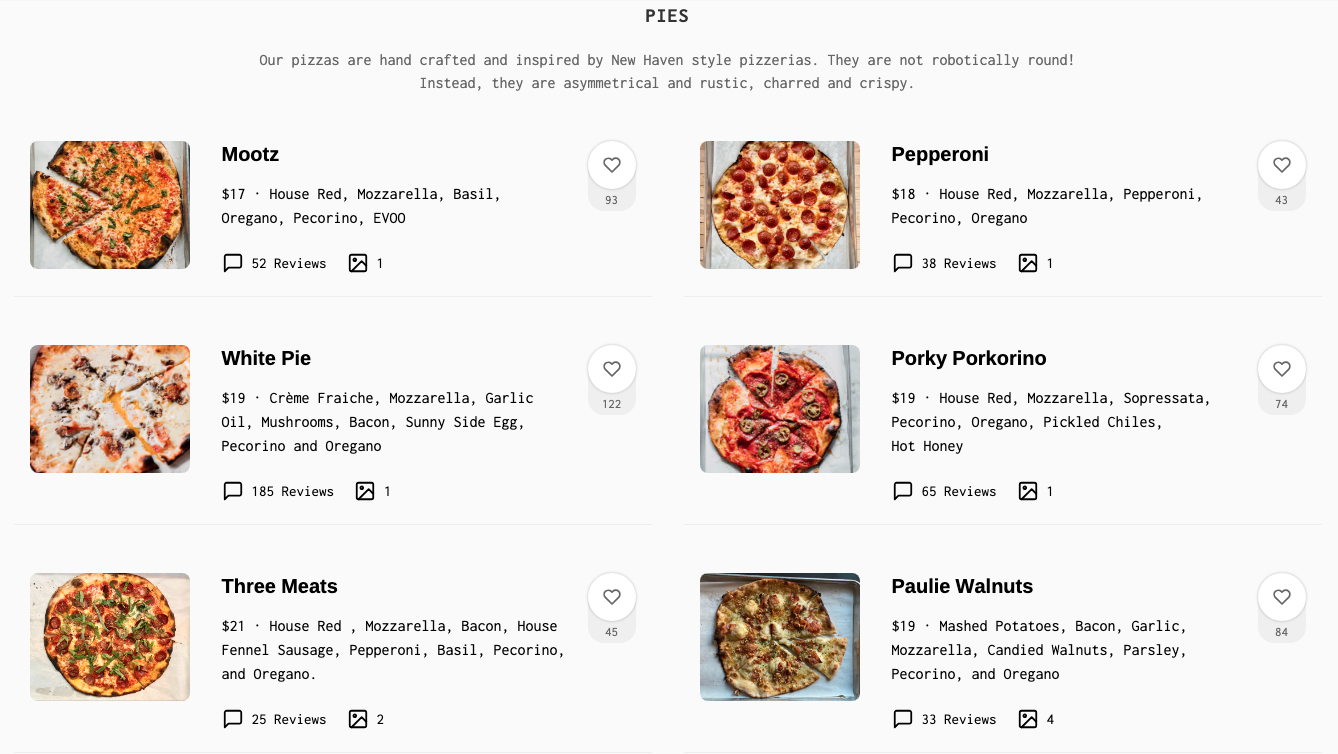Like the Paulie Walnuts pie
1338x754 pixels.
coord(1282,597)
